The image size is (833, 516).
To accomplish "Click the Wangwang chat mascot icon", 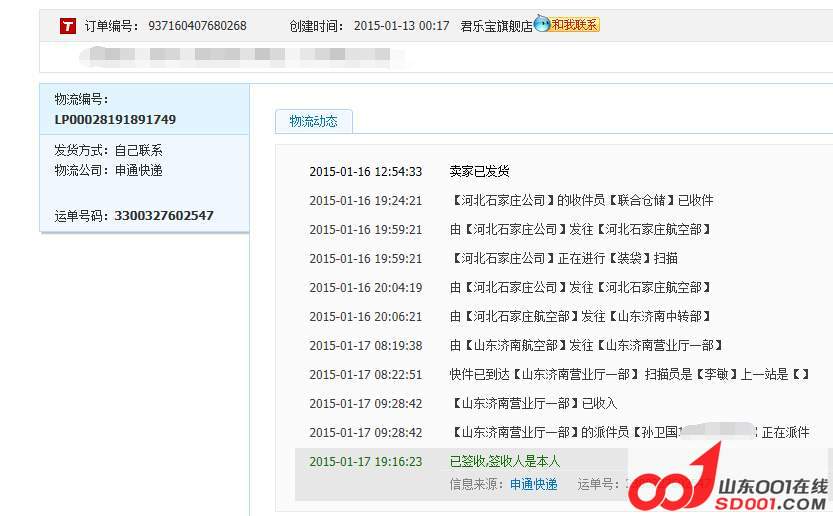I will click(542, 24).
